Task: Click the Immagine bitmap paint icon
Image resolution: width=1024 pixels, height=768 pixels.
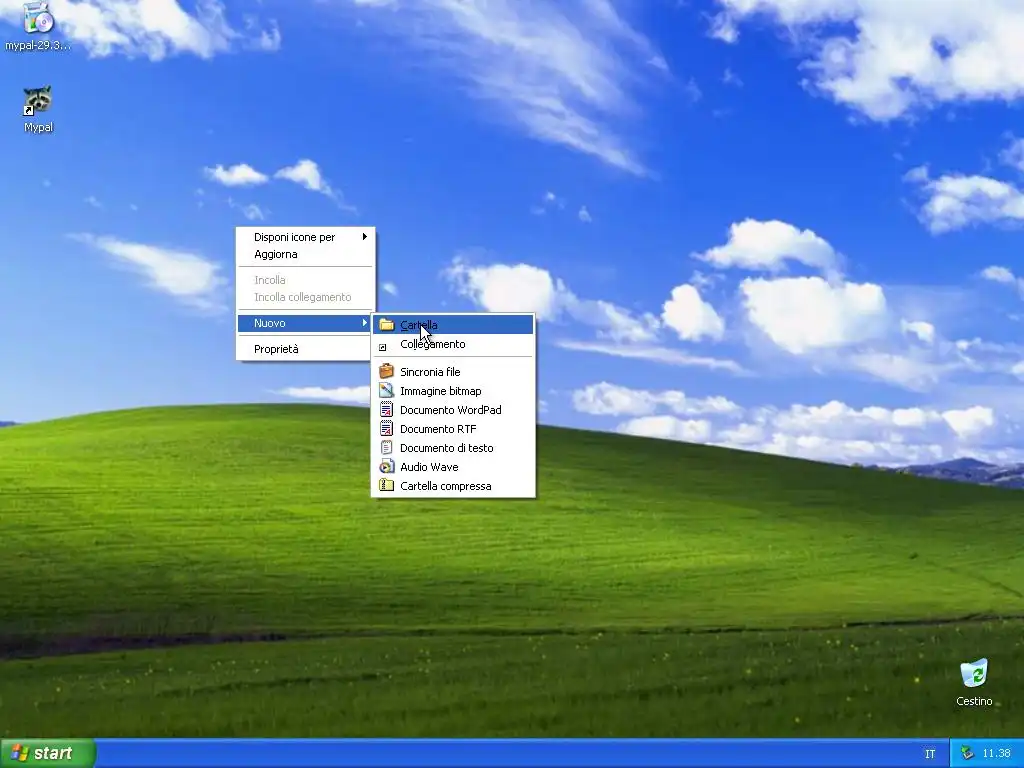Action: 387,390
